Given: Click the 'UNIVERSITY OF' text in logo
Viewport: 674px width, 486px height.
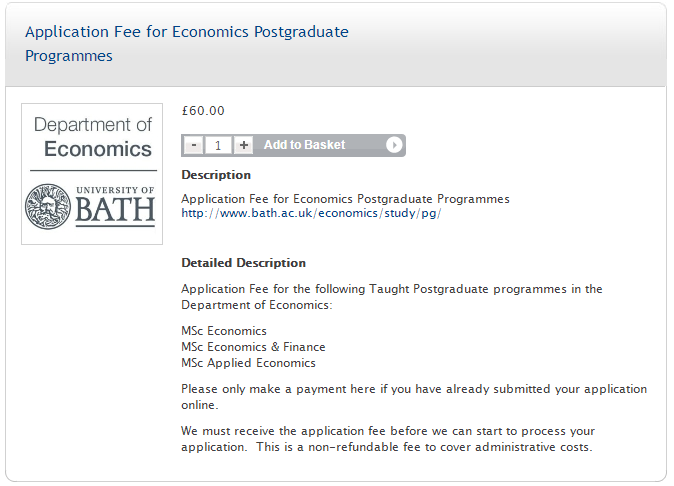Looking at the screenshot, I should click(x=115, y=190).
